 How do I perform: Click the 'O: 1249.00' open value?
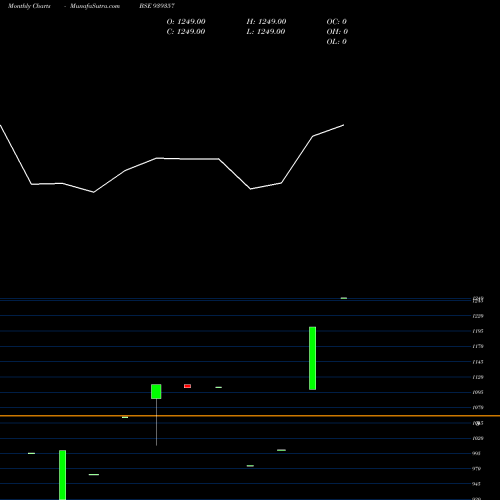186,22
